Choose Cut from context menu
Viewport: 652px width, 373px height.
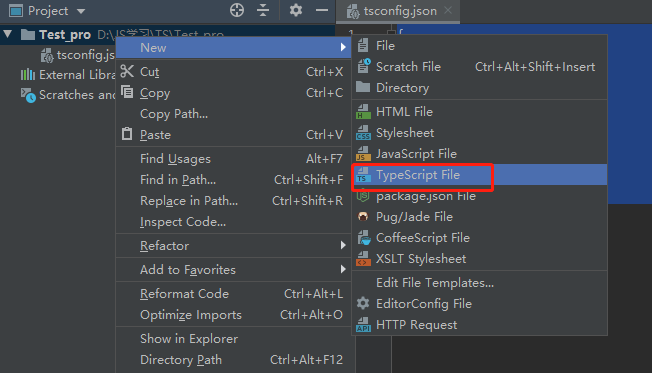tap(233, 72)
